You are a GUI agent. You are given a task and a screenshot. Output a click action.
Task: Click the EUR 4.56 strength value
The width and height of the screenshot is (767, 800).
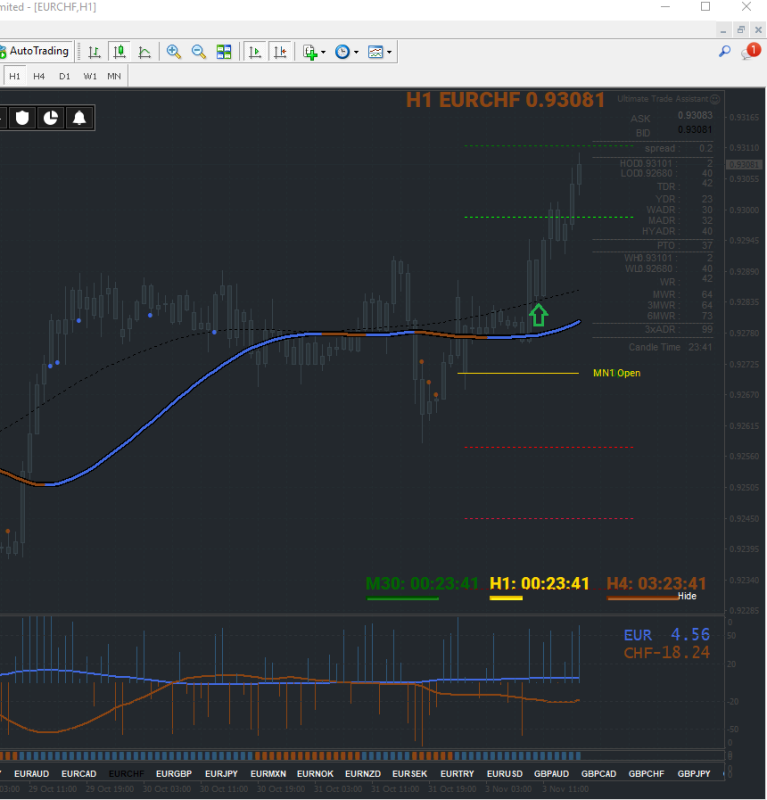[x=667, y=635]
